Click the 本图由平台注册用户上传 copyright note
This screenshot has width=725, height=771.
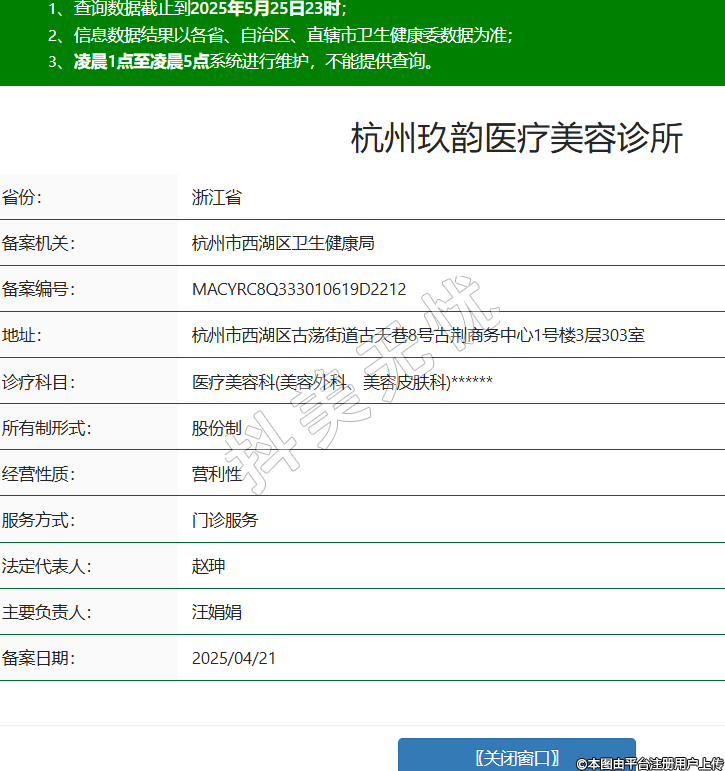[649, 763]
